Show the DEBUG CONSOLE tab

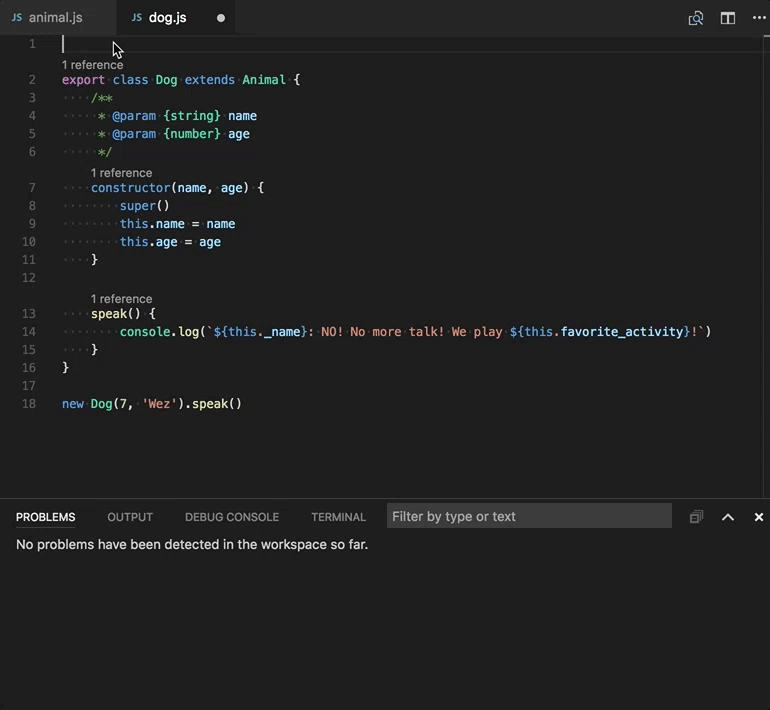point(231,517)
